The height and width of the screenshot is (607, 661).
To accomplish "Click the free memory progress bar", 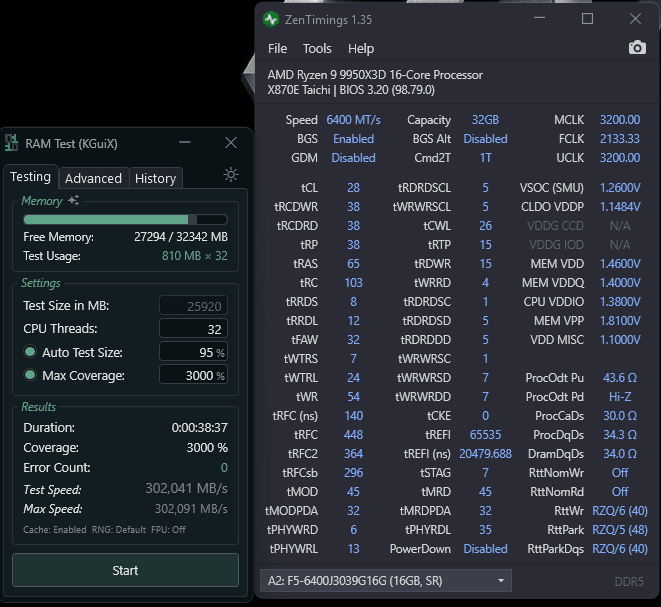I will click(126, 219).
